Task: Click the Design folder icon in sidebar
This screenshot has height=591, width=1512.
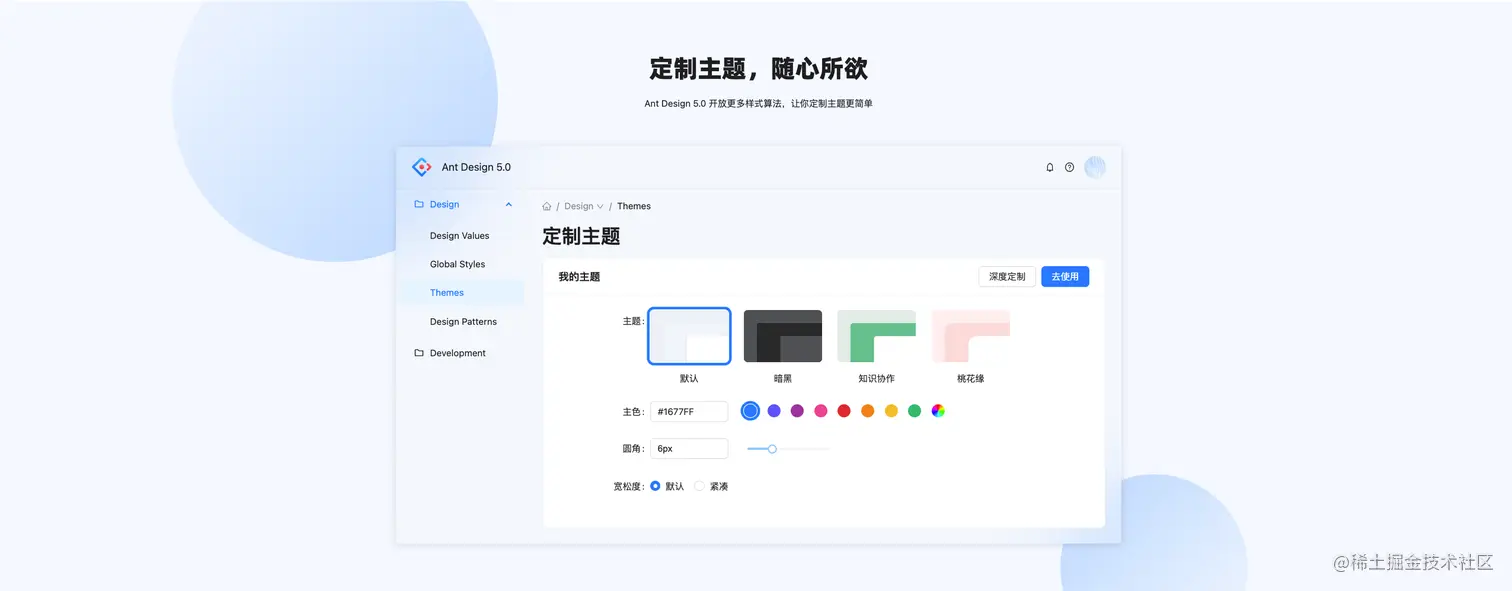Action: [419, 204]
